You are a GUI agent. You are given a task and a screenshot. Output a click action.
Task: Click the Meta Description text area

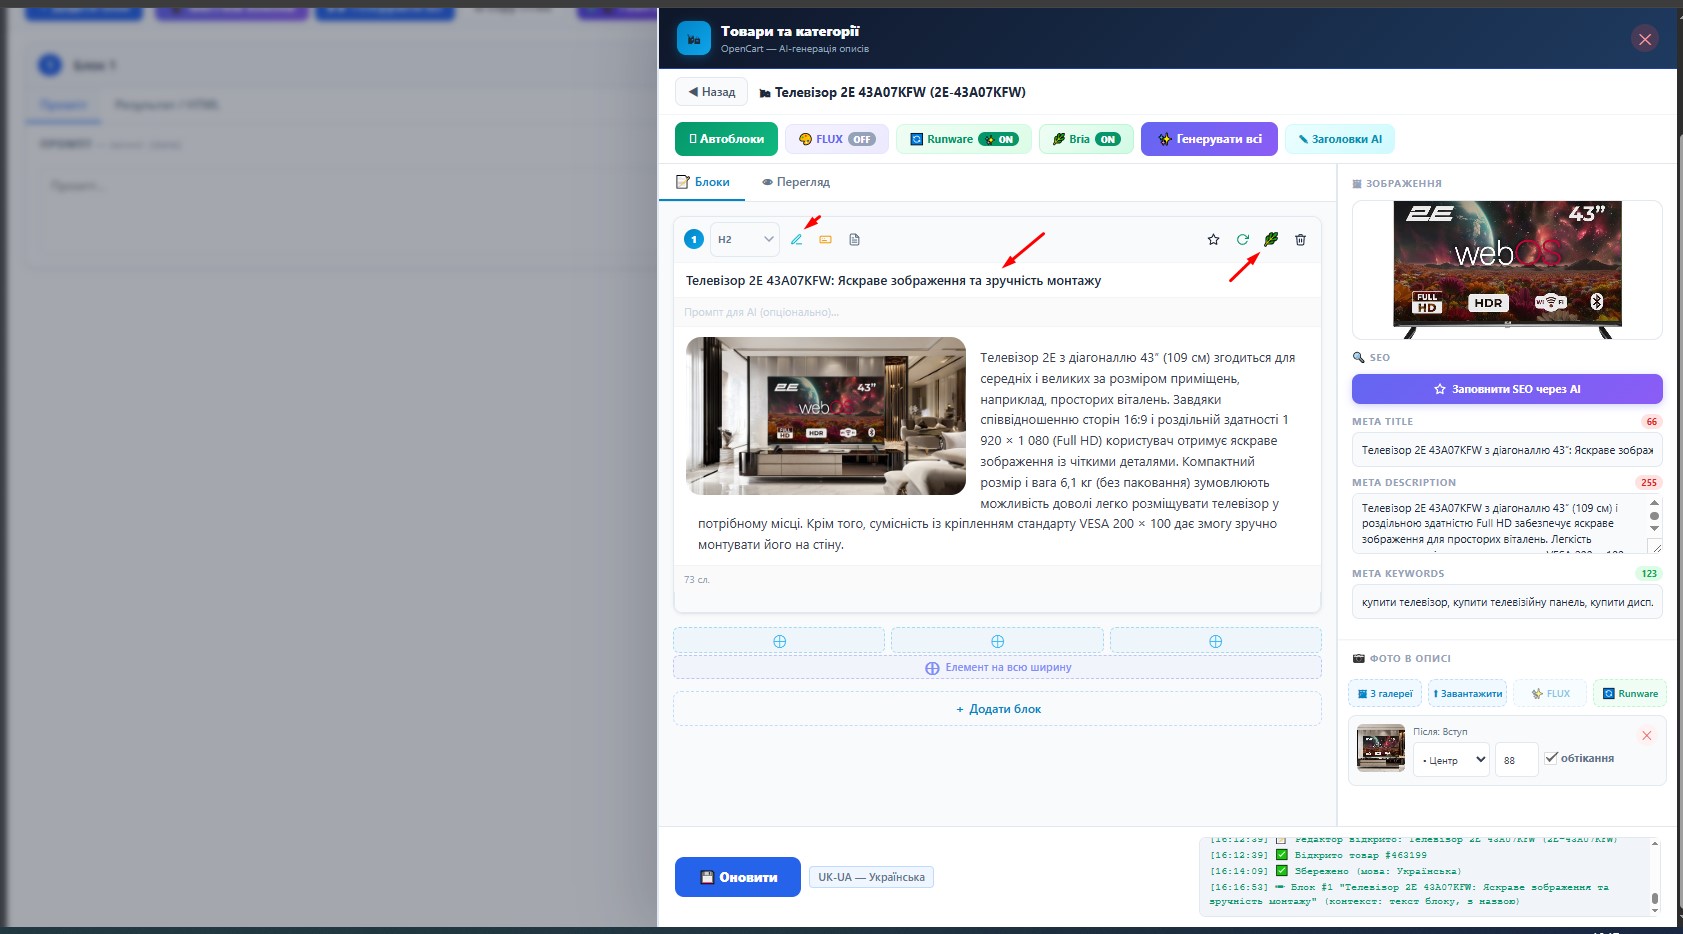click(x=1498, y=524)
